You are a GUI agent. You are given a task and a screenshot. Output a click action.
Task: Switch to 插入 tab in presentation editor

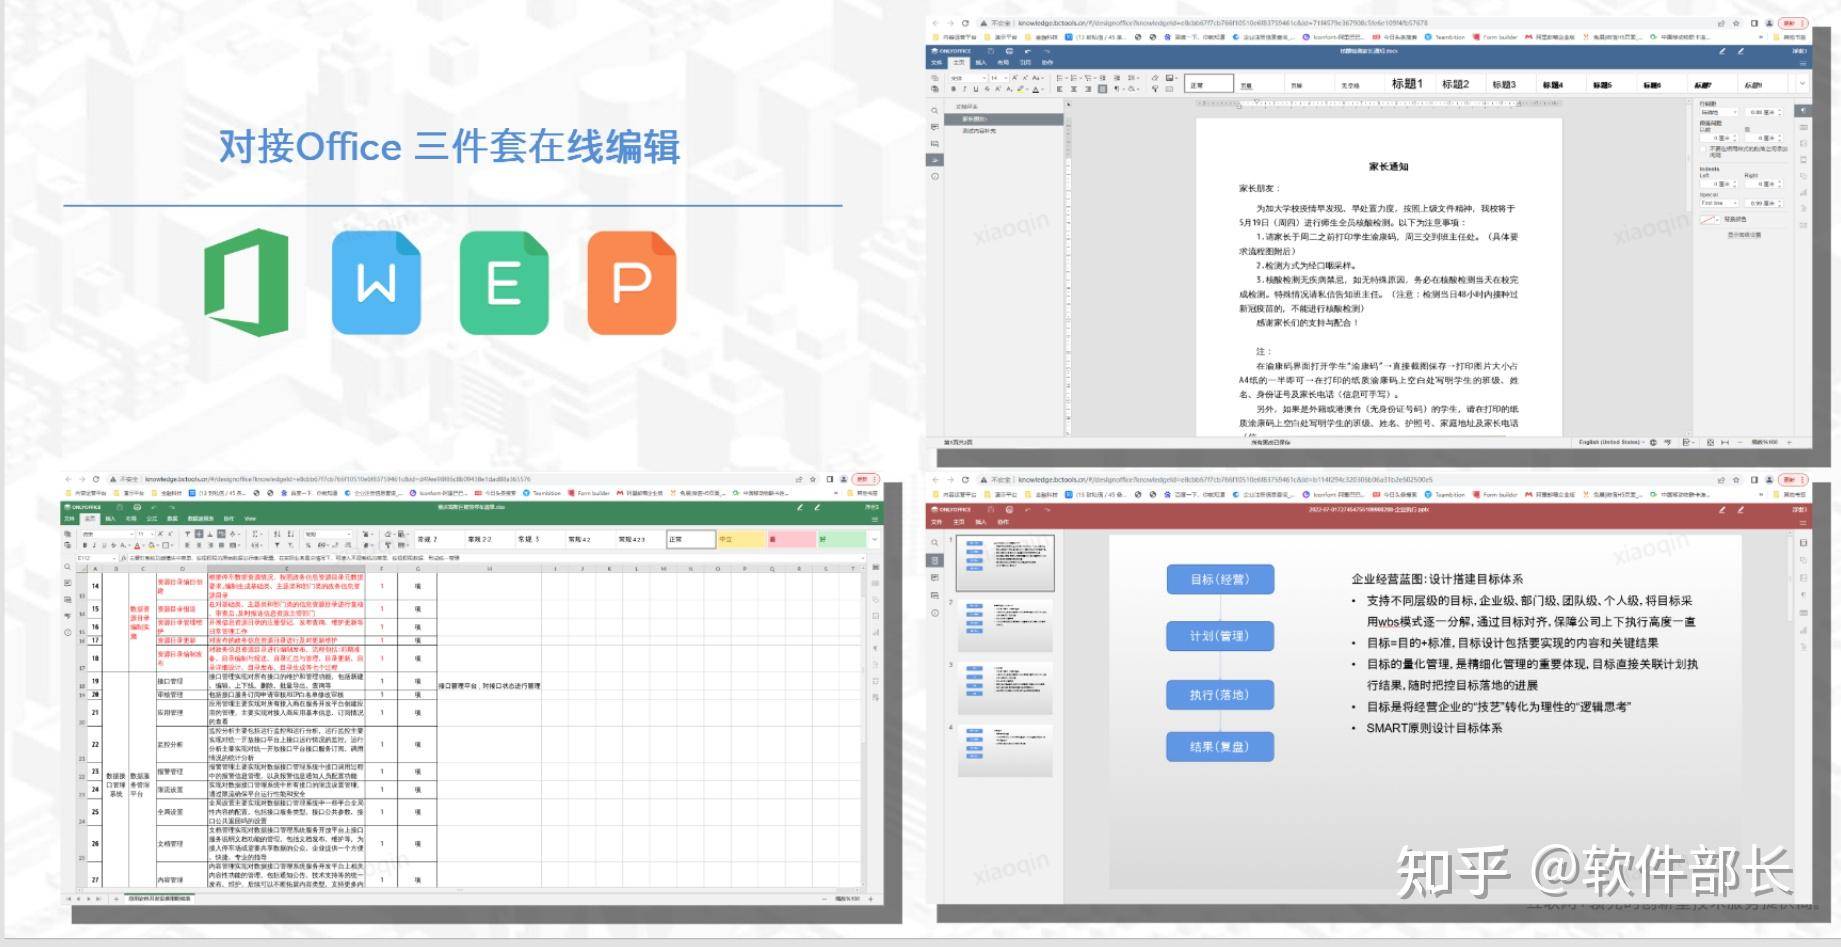tap(981, 522)
